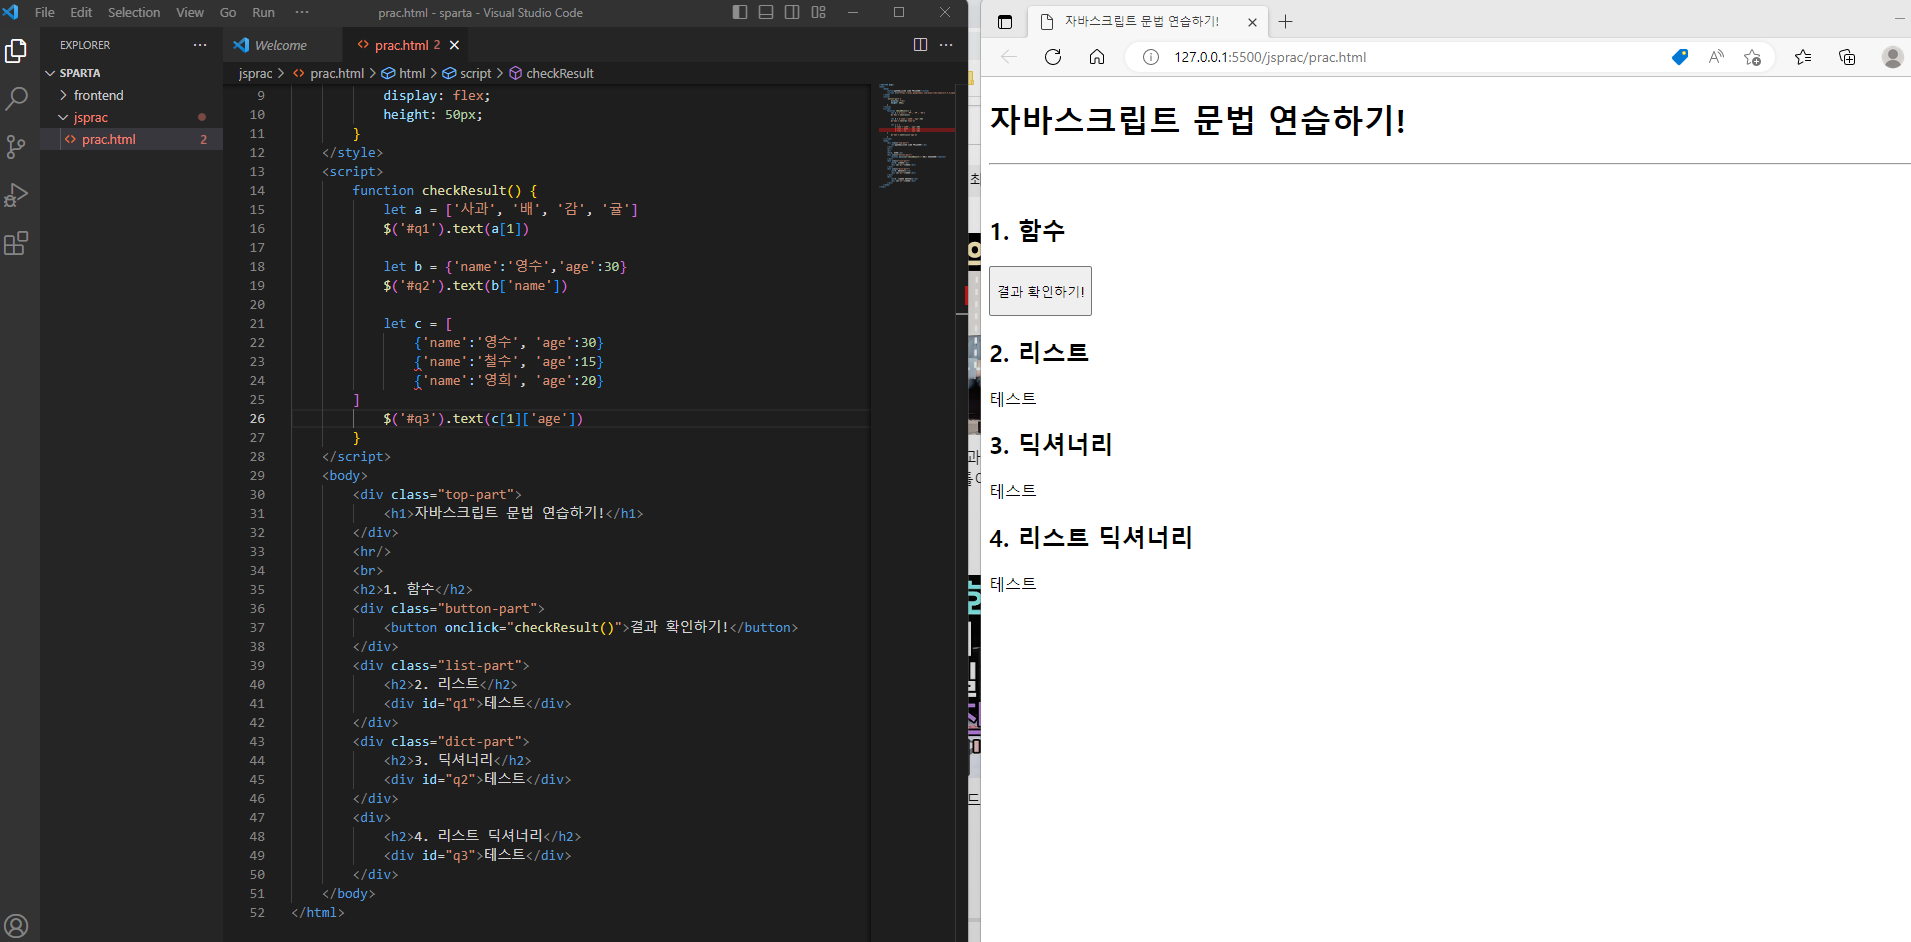This screenshot has width=1911, height=942.
Task: Open the shopping price tag icon
Action: 1680,57
